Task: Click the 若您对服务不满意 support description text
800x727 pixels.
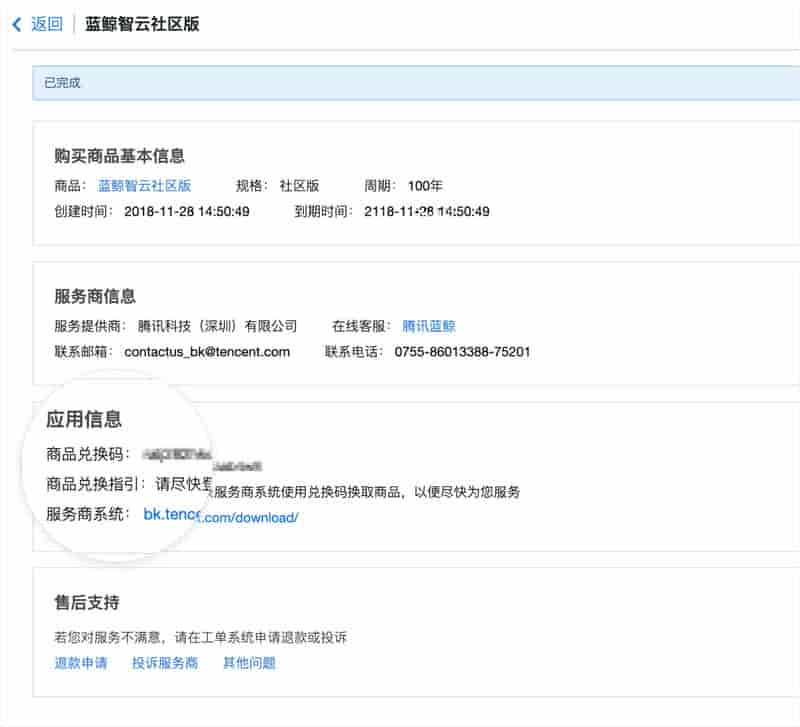Action: pyautogui.click(x=201, y=637)
